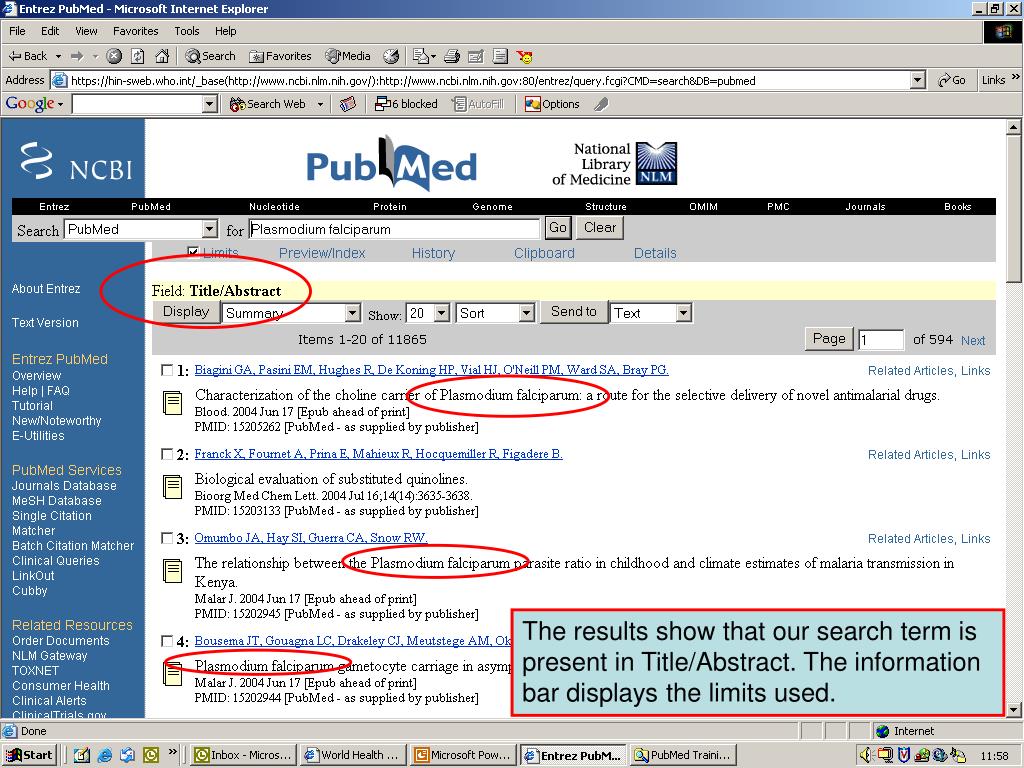Image resolution: width=1024 pixels, height=768 pixels.
Task: Click the PubMed logo banner
Action: 392,163
